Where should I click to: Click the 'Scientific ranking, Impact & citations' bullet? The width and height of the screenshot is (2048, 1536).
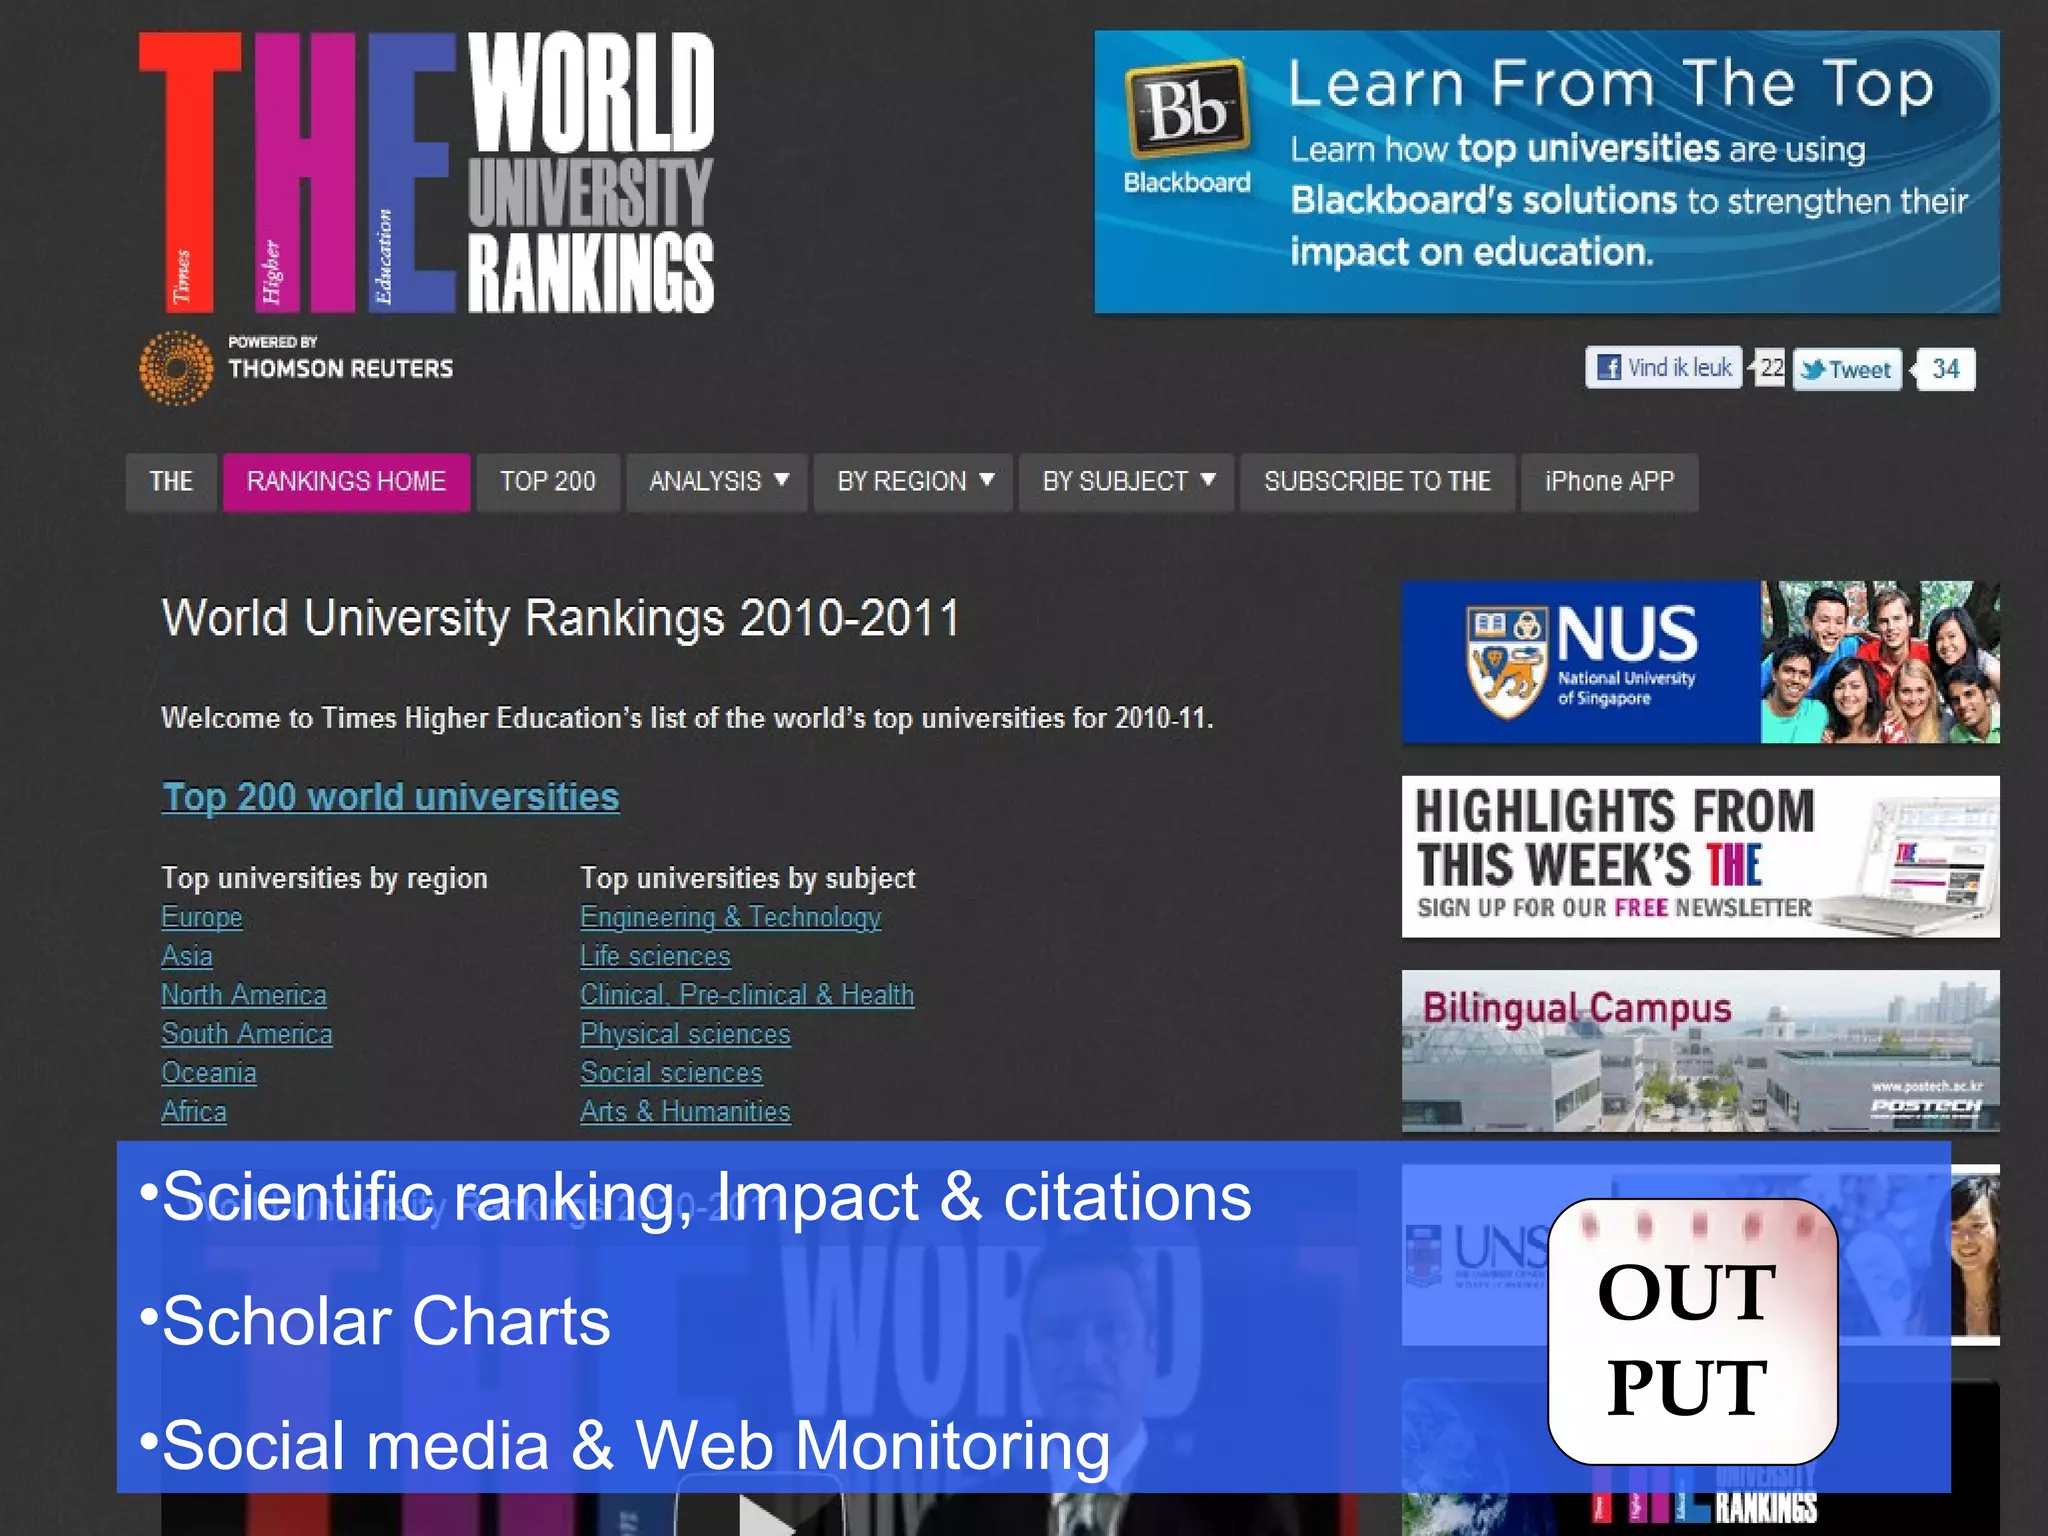[696, 1197]
